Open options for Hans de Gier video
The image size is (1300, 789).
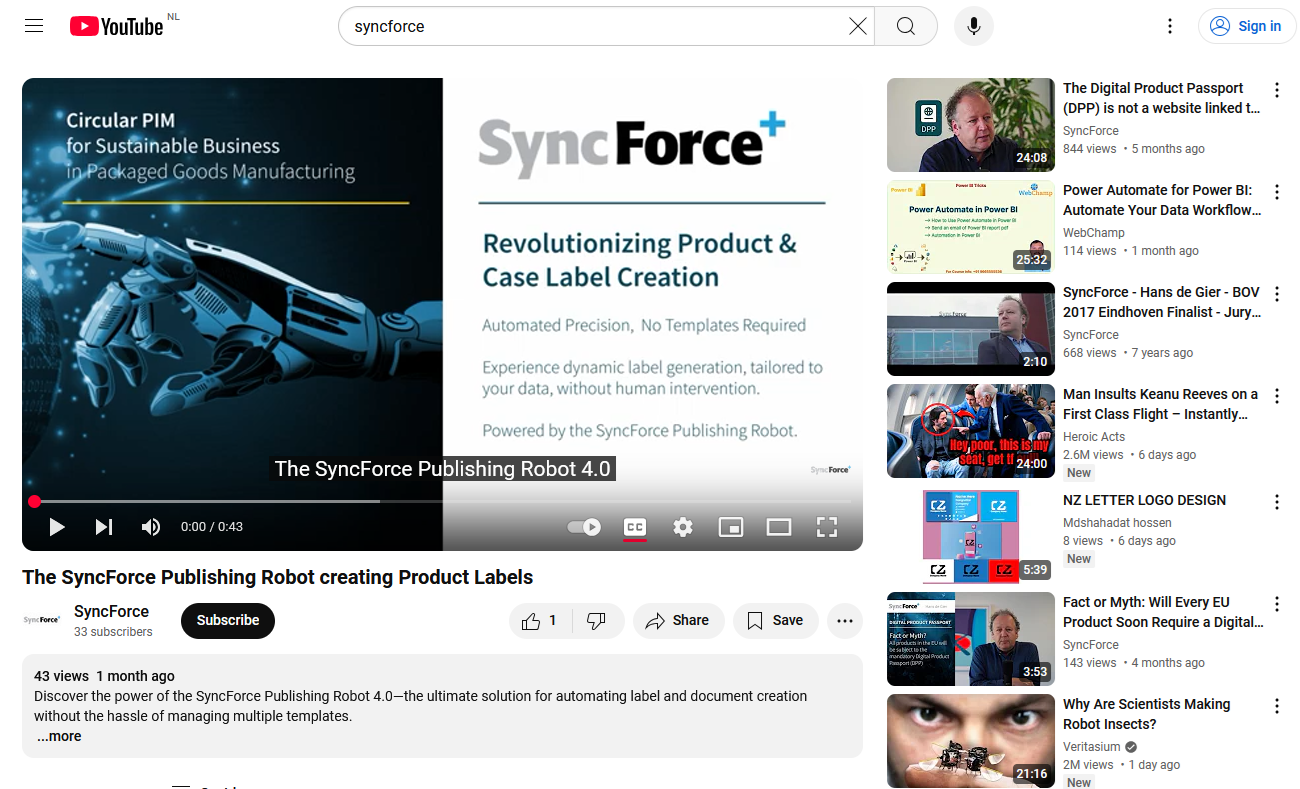tap(1277, 295)
